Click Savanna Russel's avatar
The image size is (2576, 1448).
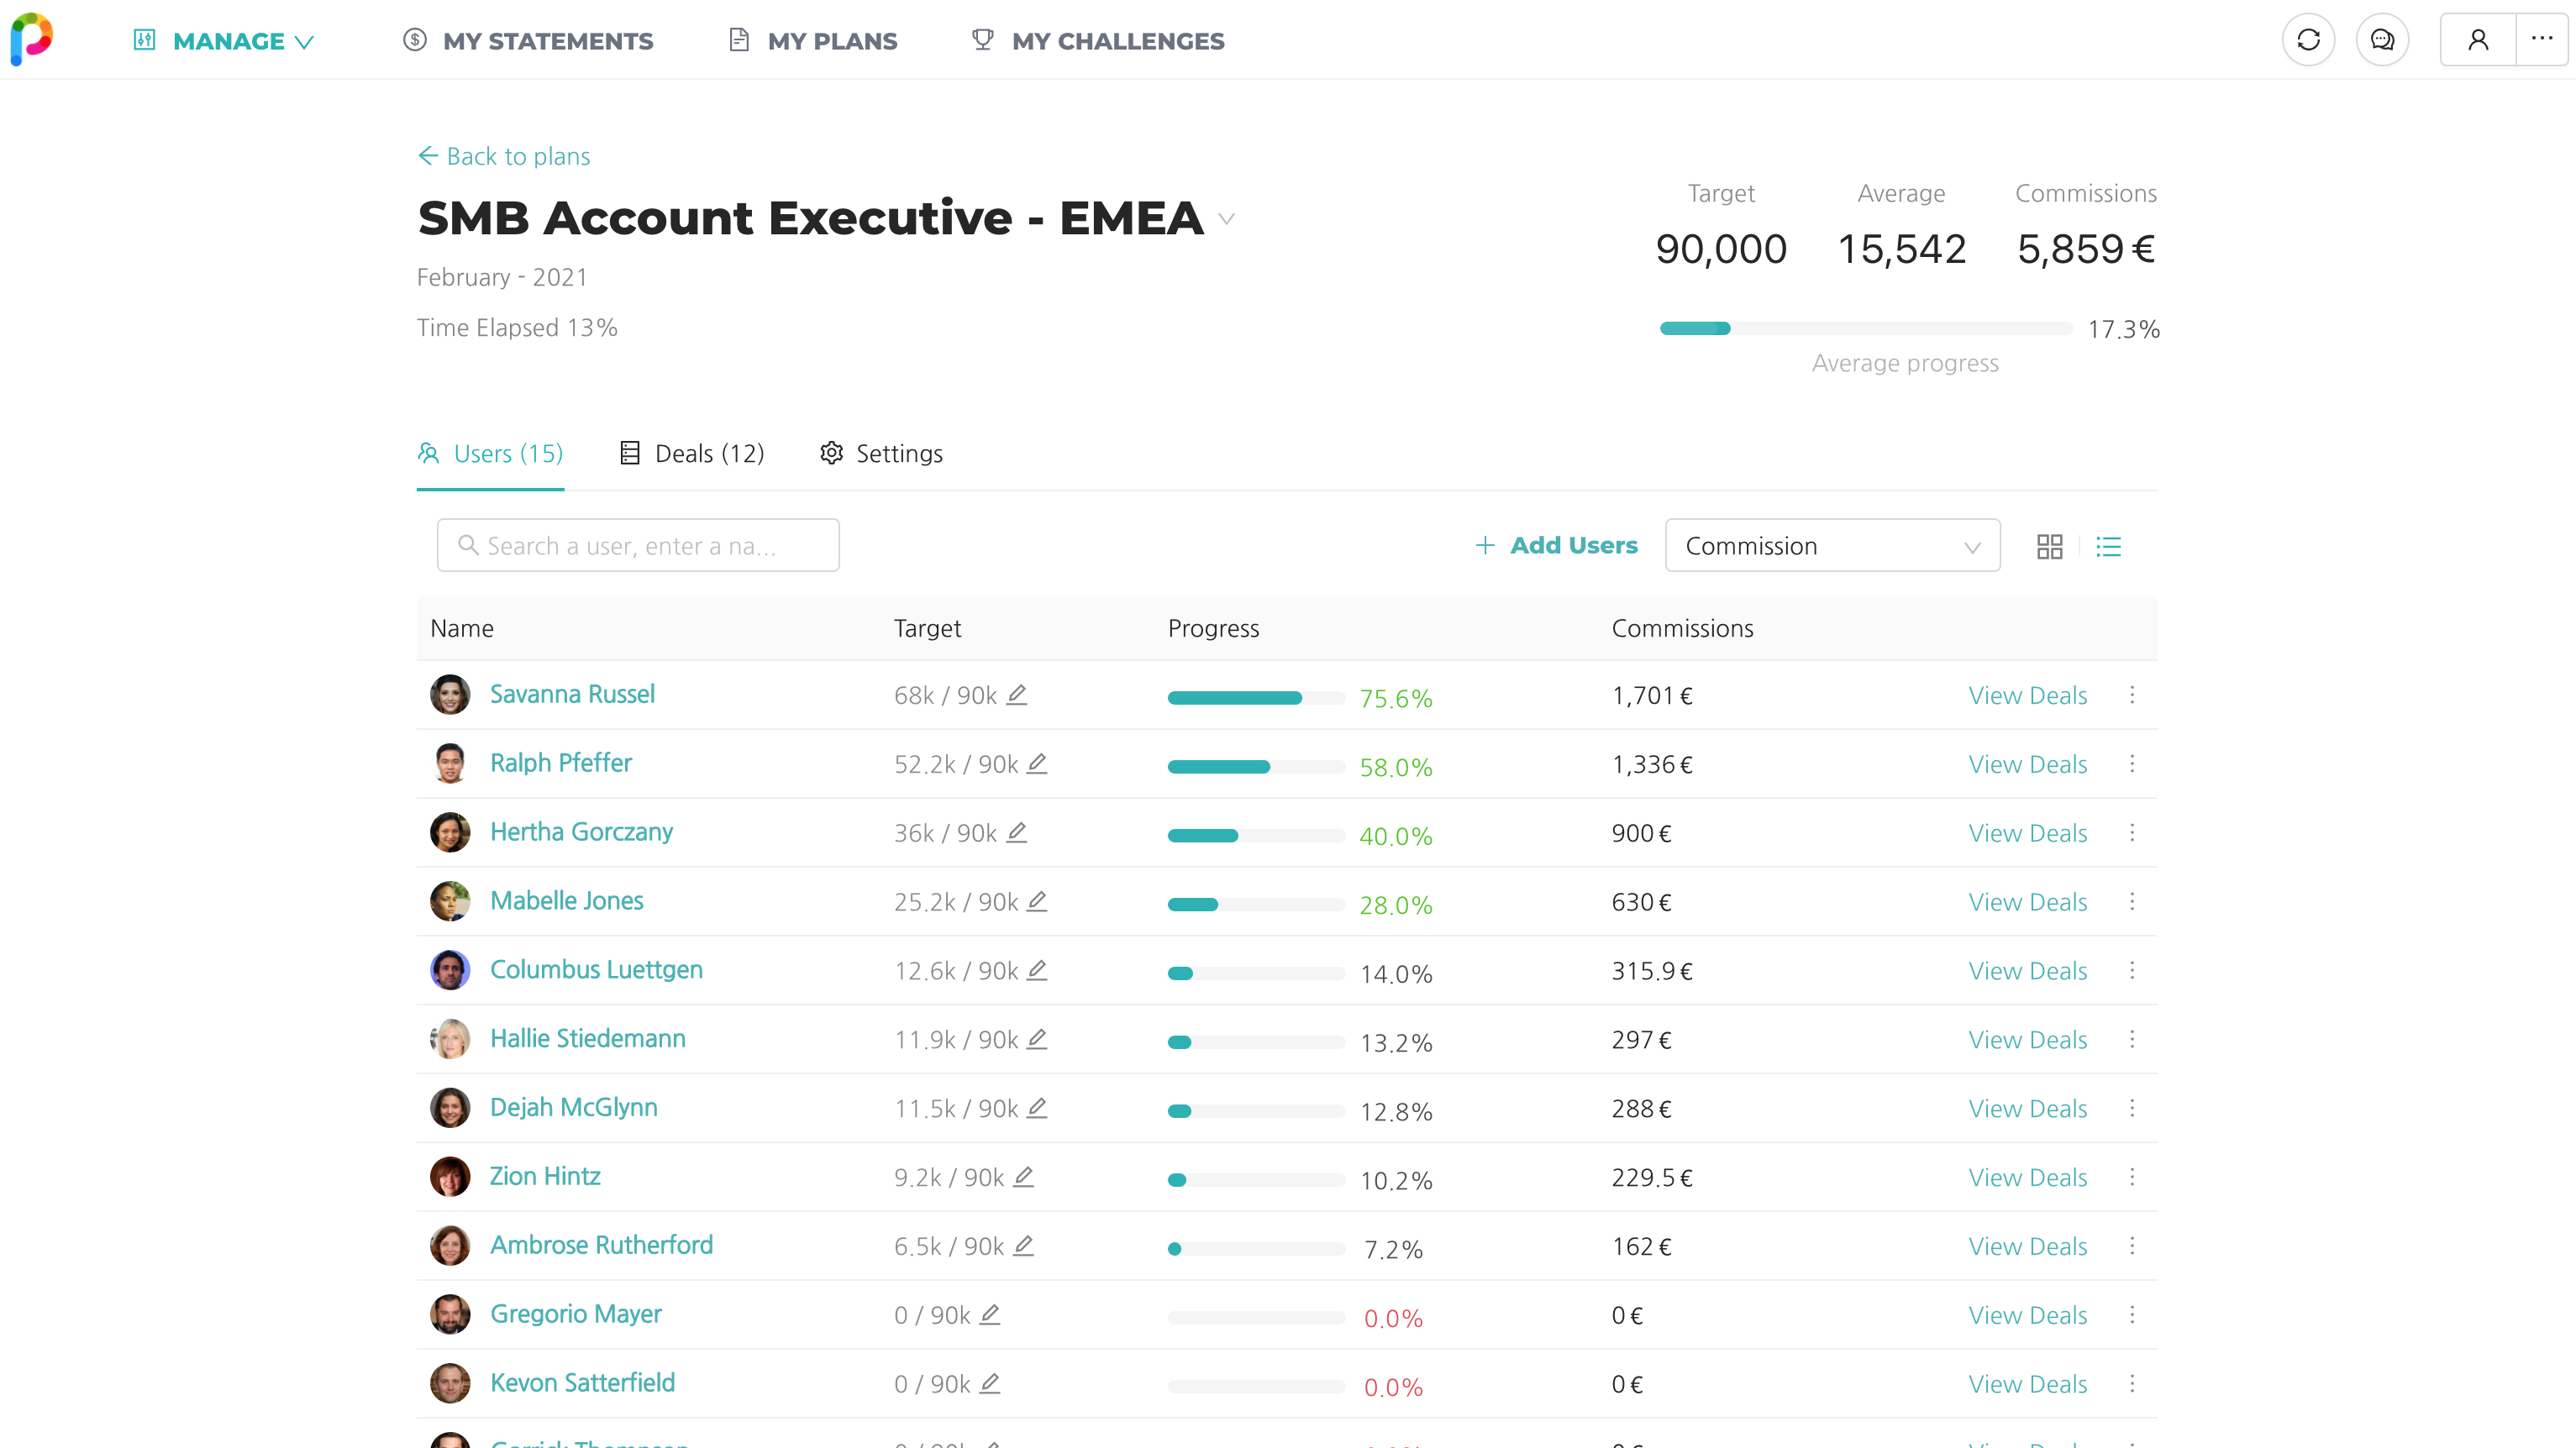click(x=450, y=695)
